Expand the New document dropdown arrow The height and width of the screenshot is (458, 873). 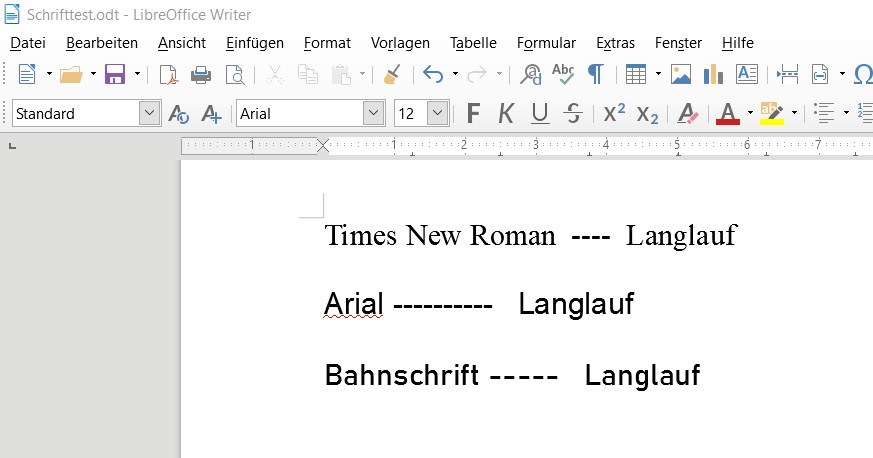click(49, 74)
